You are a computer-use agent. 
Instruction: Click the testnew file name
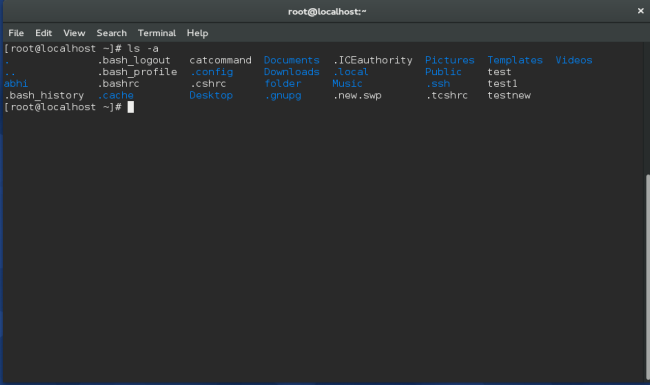(x=509, y=95)
